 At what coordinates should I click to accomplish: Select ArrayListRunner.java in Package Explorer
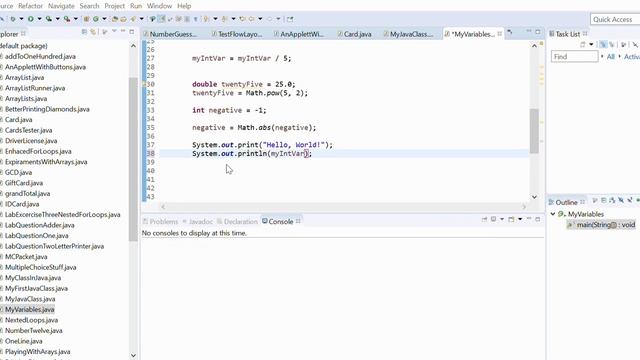point(35,88)
